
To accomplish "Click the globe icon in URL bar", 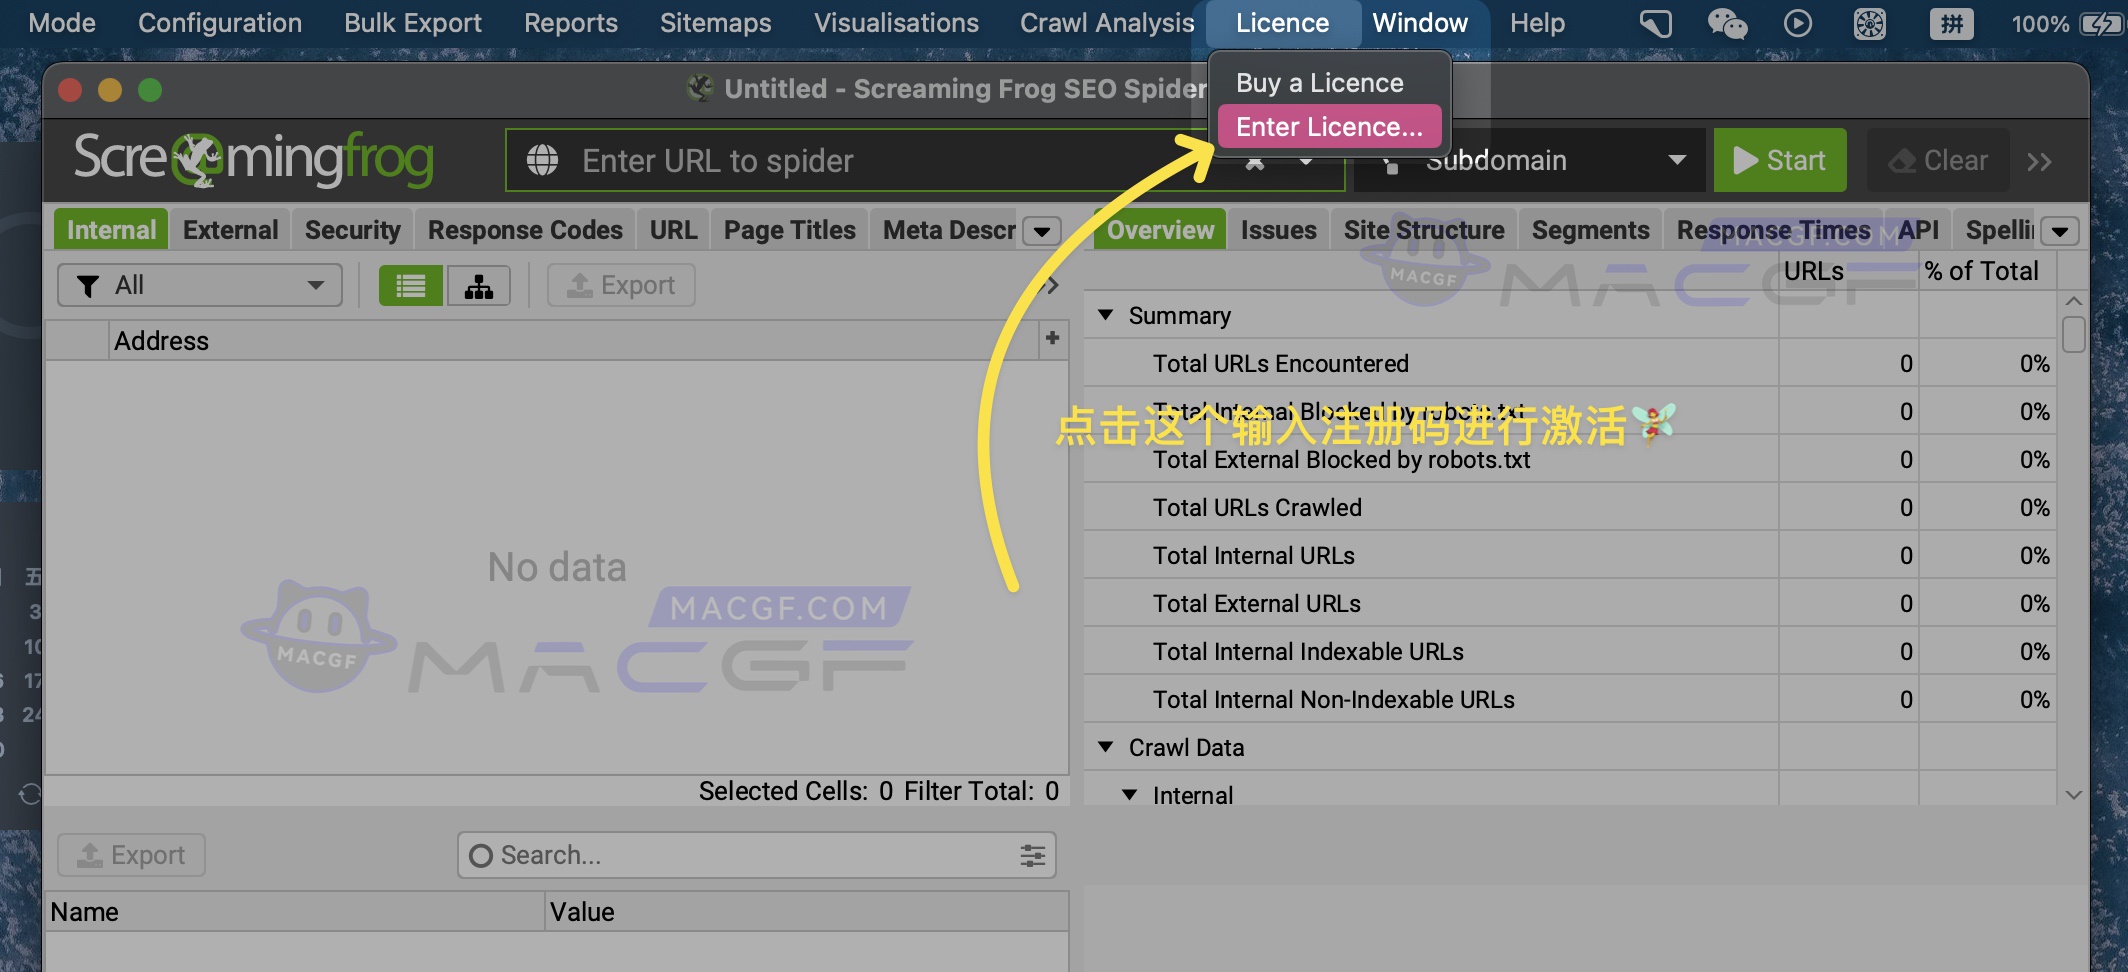I will tap(542, 160).
